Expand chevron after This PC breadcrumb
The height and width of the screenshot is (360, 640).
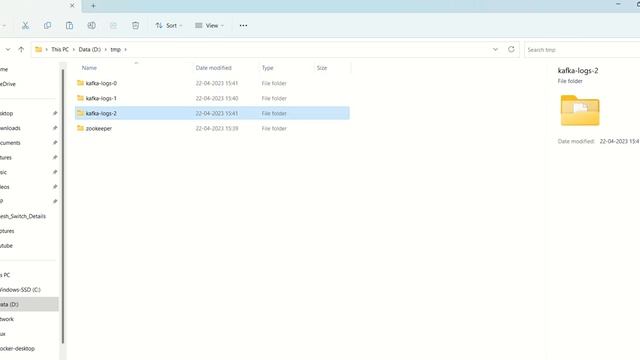tap(74, 49)
